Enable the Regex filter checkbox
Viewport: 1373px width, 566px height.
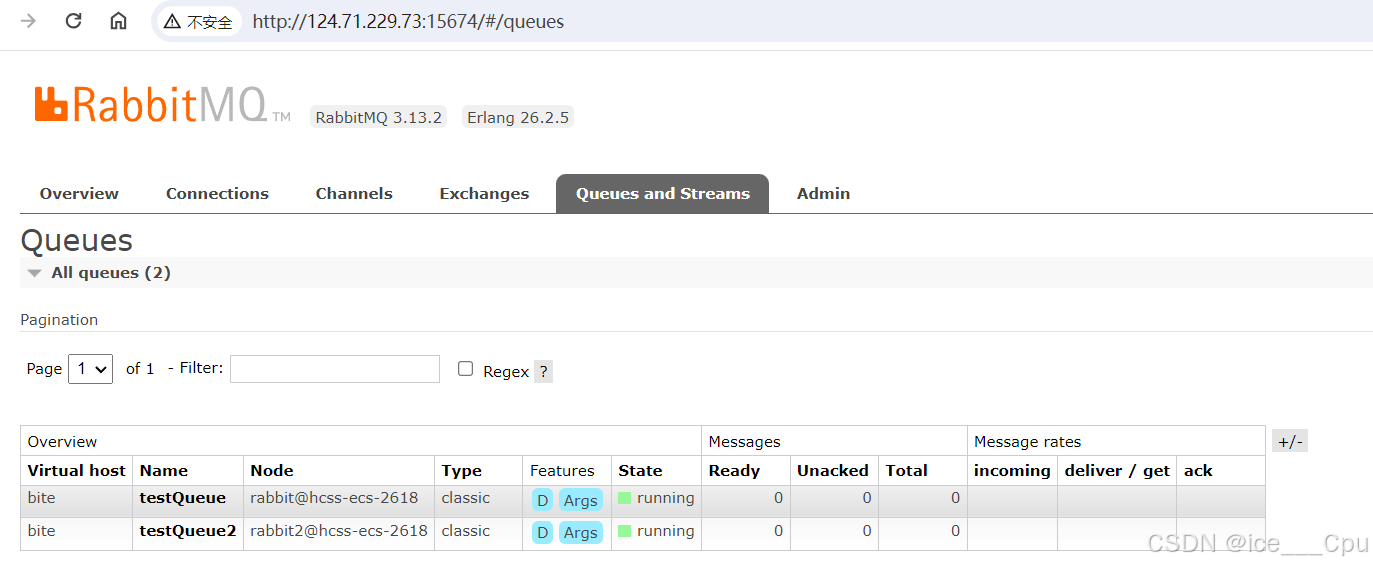tap(465, 369)
